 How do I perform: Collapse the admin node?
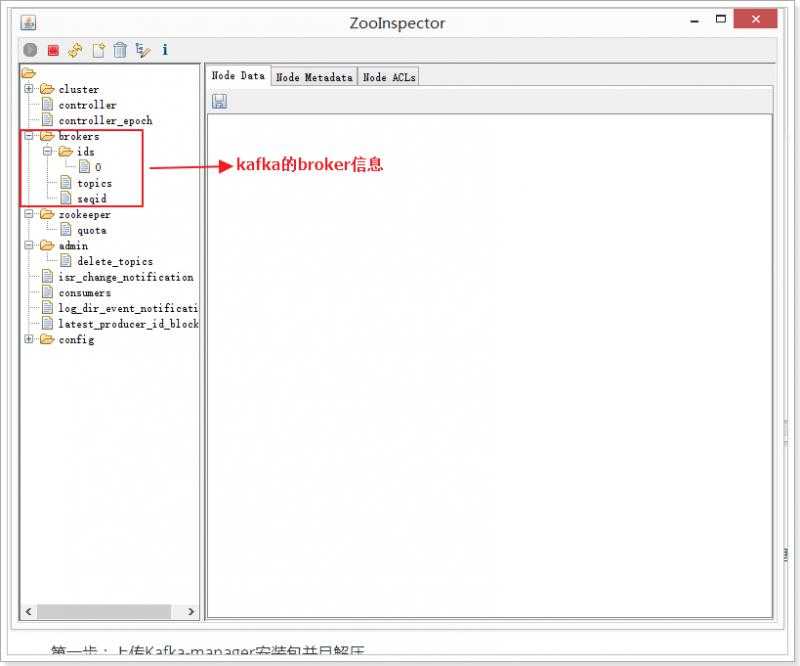[x=29, y=245]
